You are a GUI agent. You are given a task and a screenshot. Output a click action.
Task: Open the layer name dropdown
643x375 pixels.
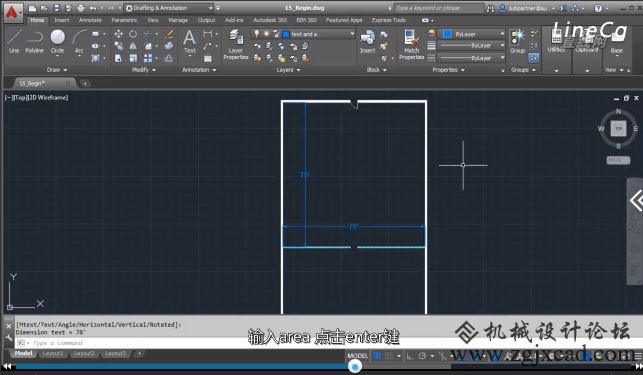coord(319,34)
